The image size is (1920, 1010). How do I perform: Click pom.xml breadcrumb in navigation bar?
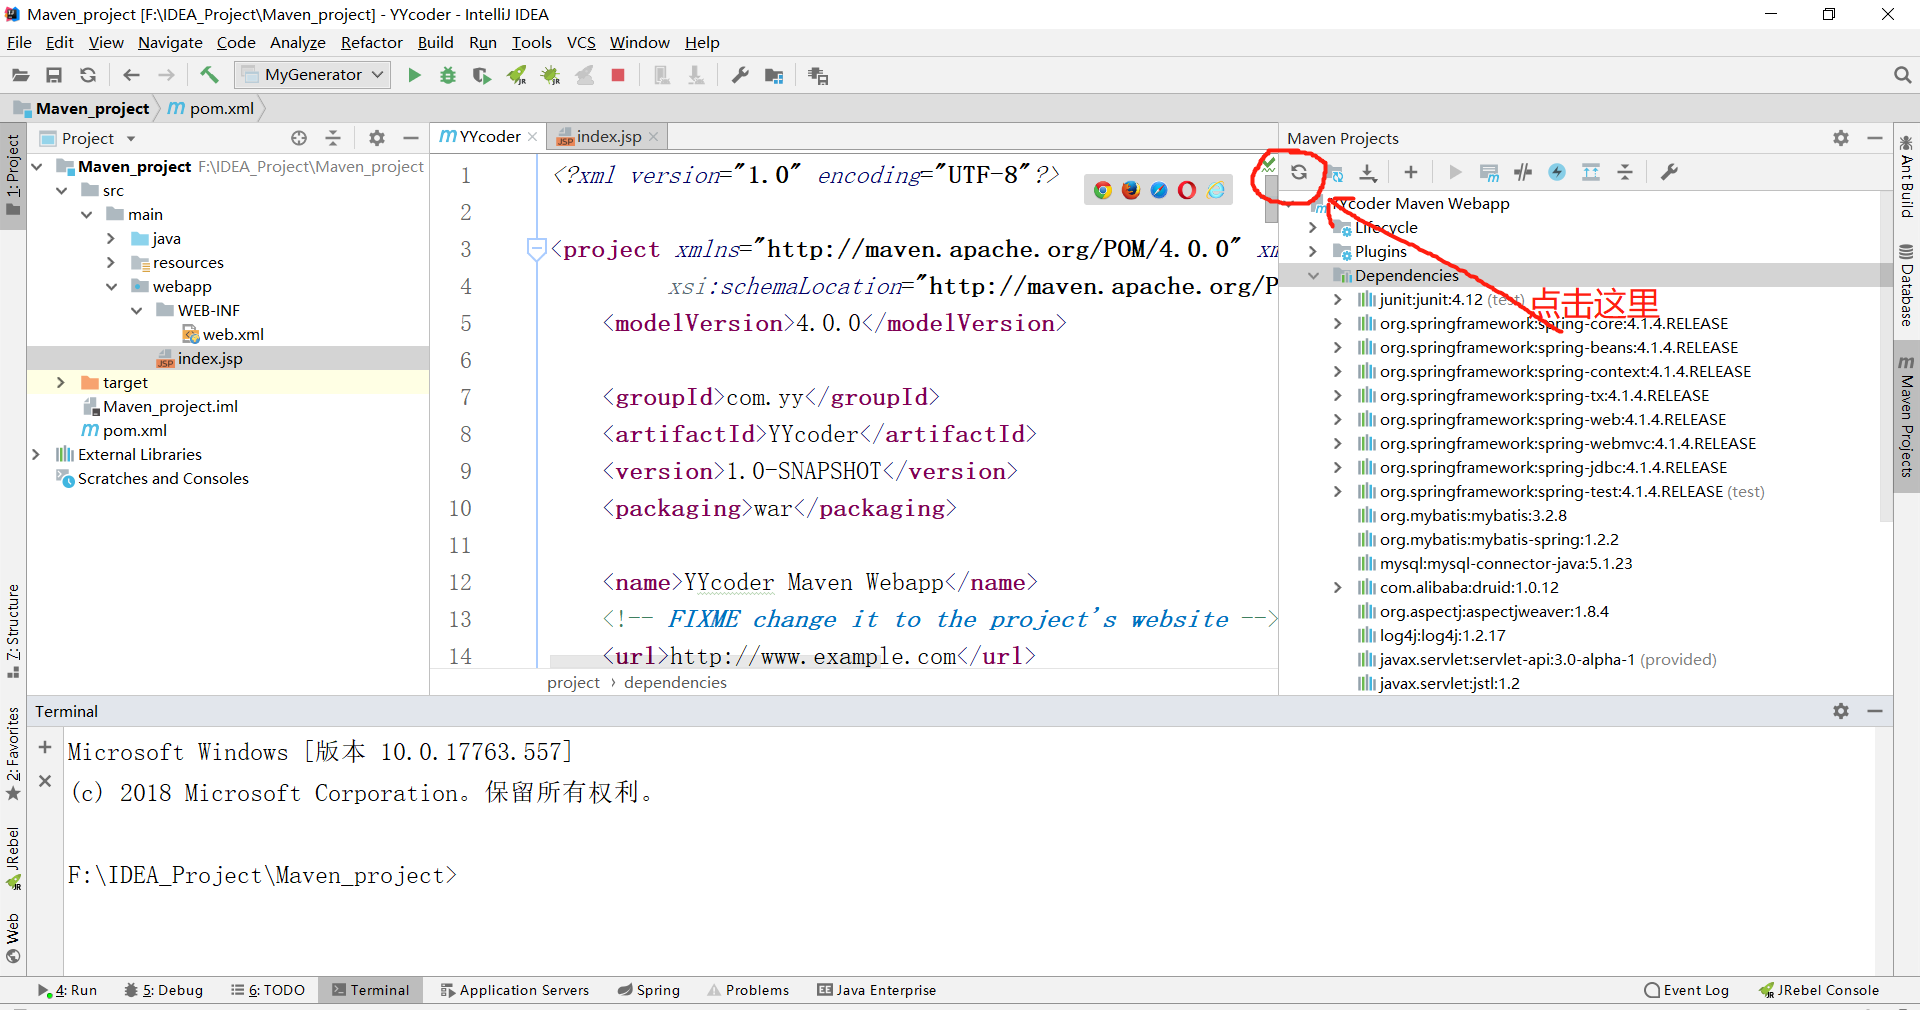211,108
